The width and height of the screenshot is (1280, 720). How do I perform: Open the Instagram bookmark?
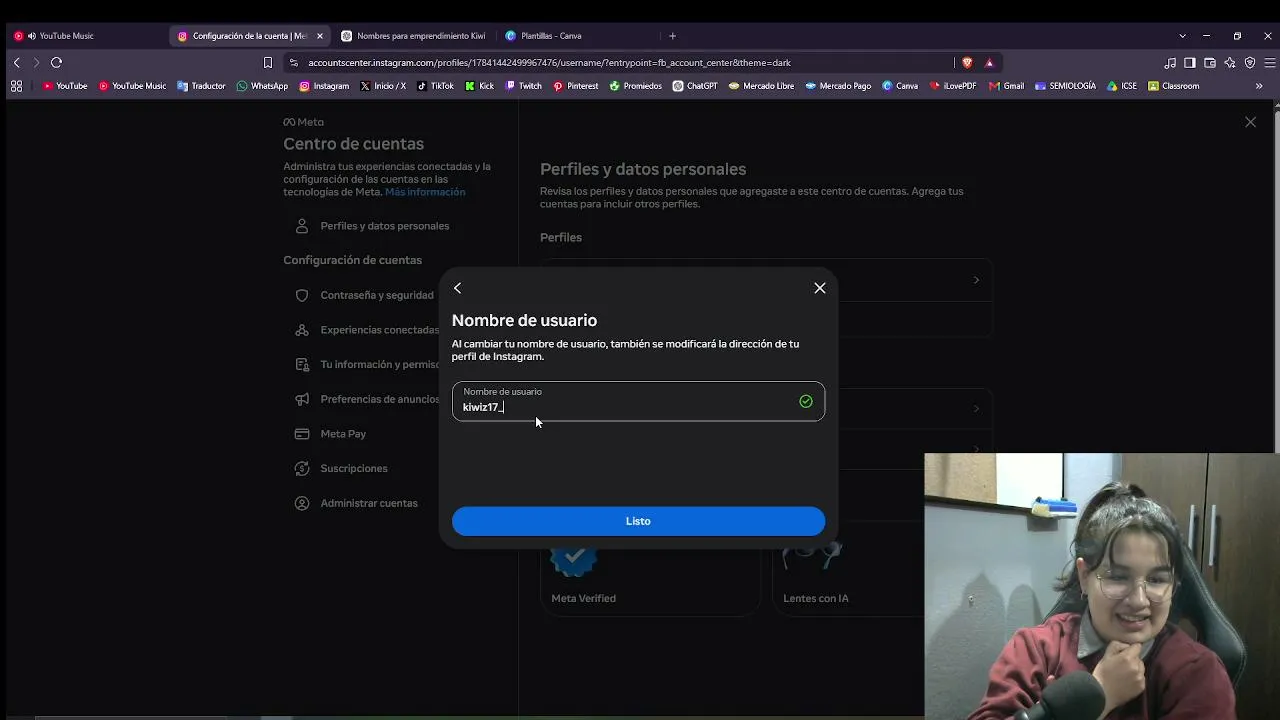324,86
